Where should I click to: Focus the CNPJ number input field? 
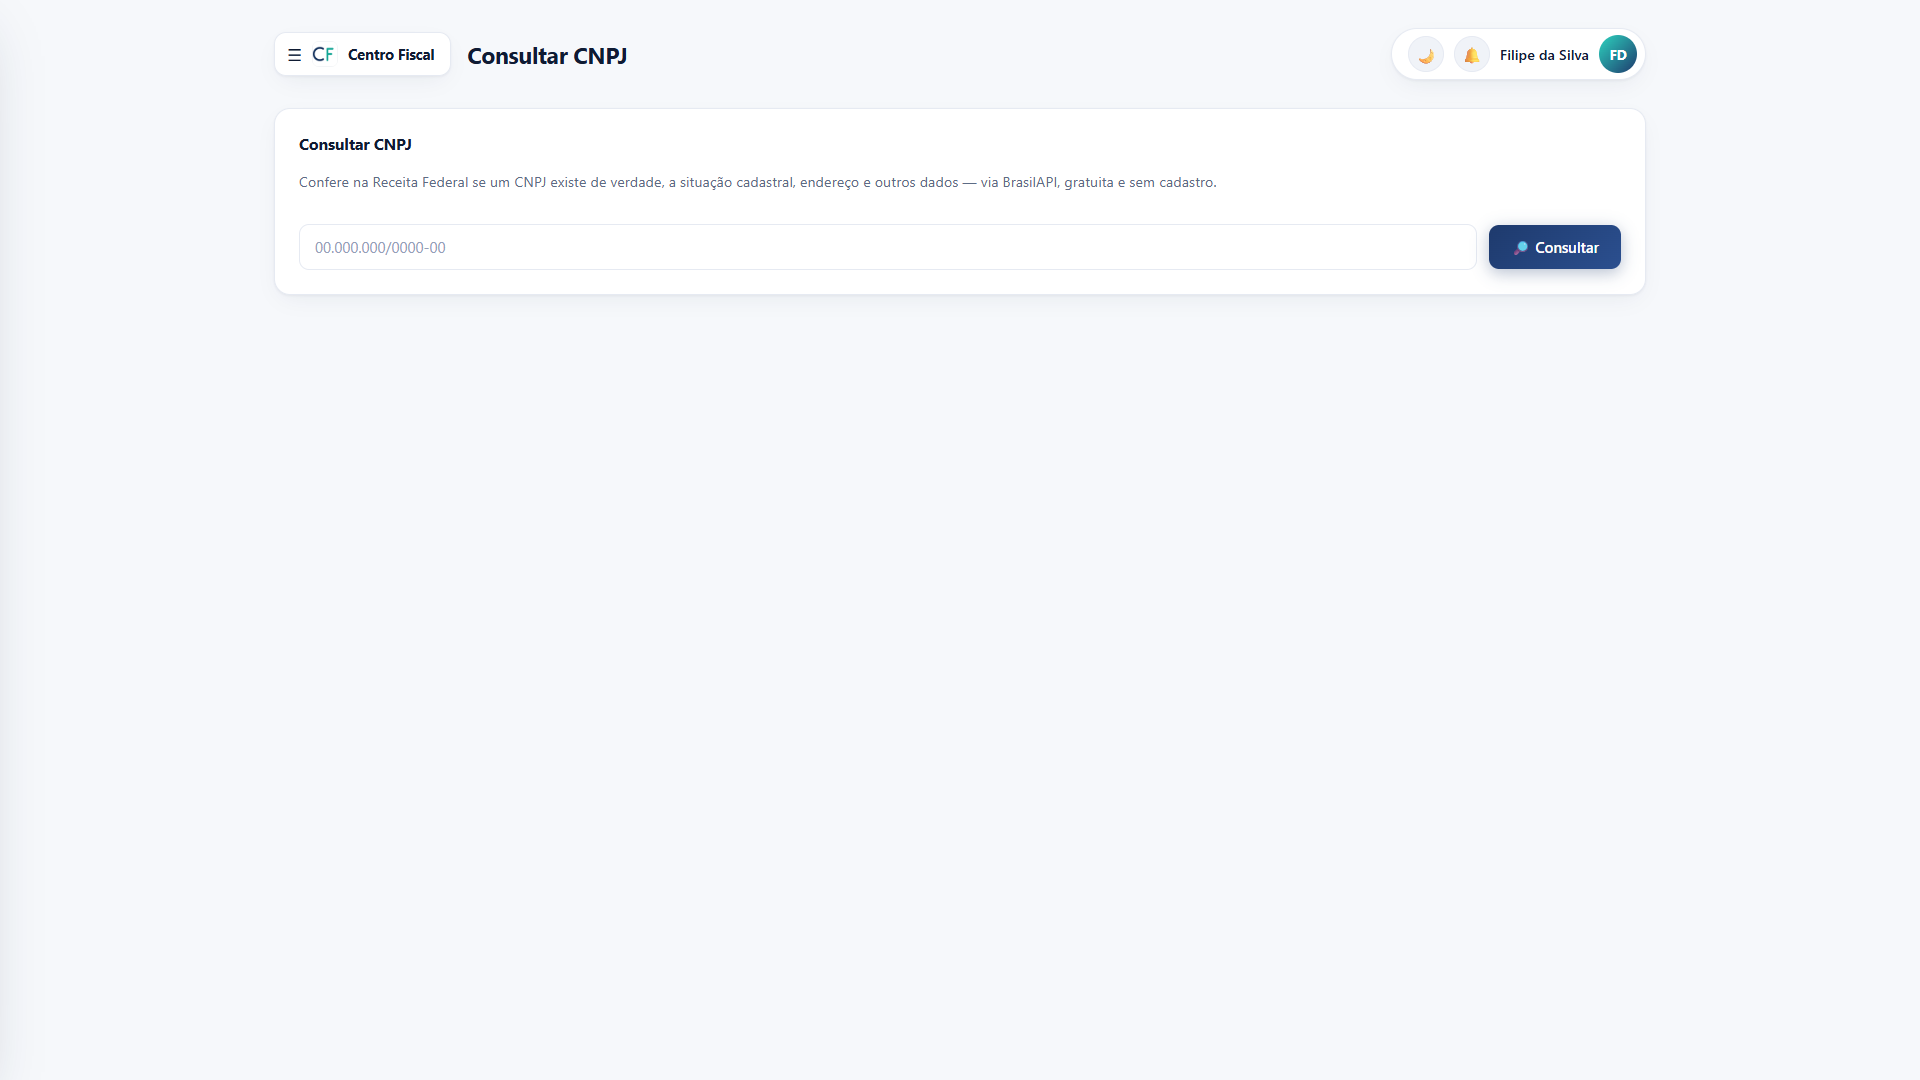tap(887, 247)
